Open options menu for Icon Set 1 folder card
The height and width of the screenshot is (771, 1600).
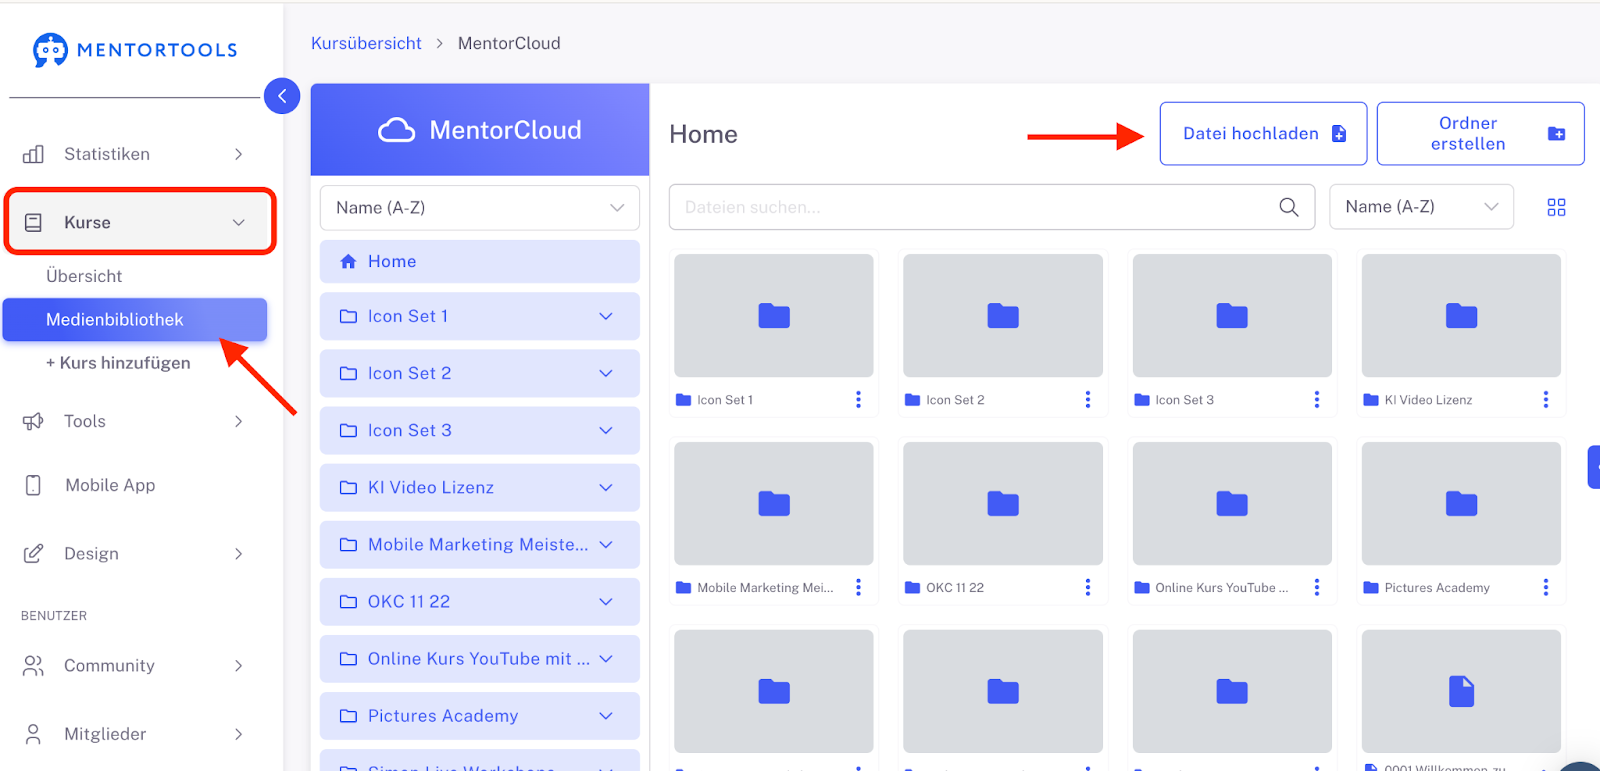coord(858,399)
